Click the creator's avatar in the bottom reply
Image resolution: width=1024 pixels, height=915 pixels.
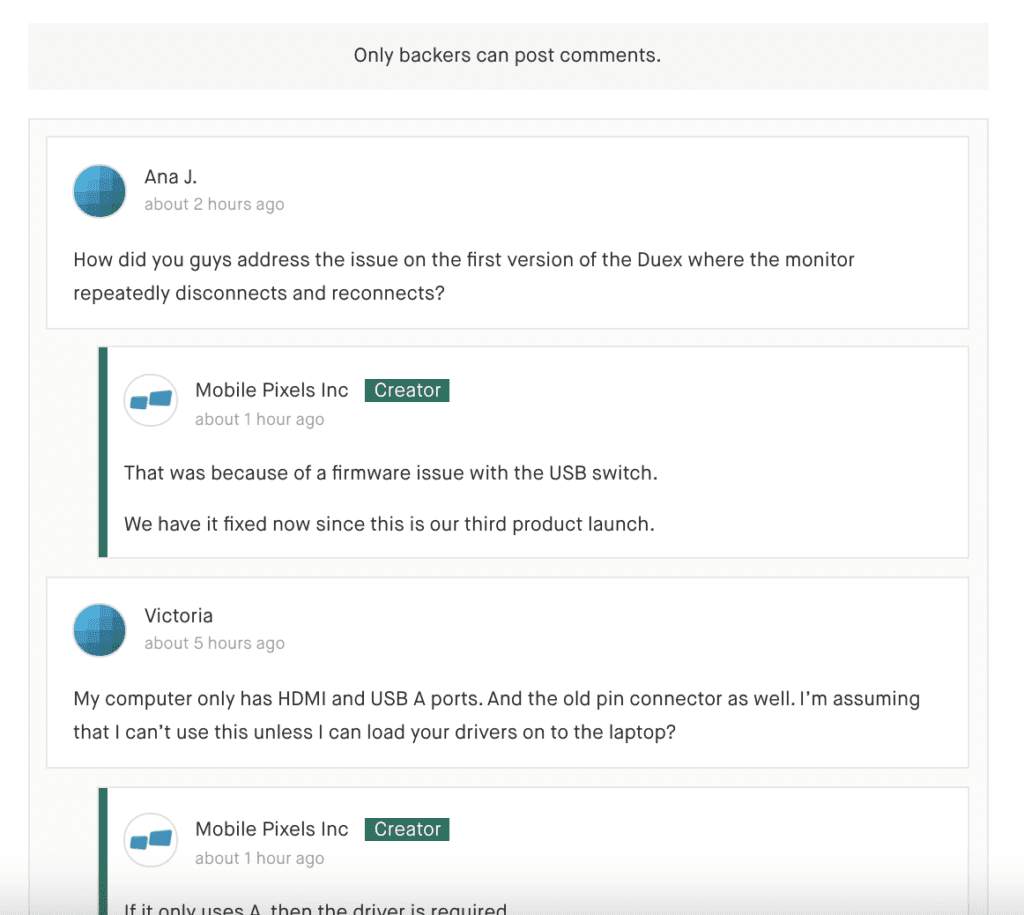coord(150,839)
